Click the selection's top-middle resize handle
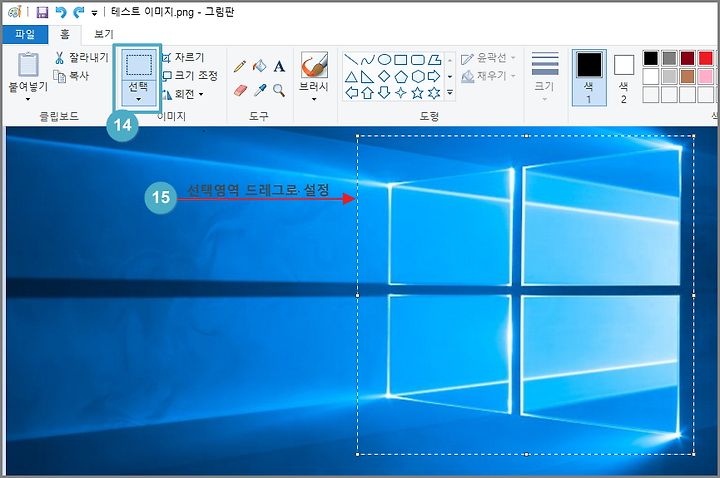Screen dimensions: 720x478 point(526,136)
